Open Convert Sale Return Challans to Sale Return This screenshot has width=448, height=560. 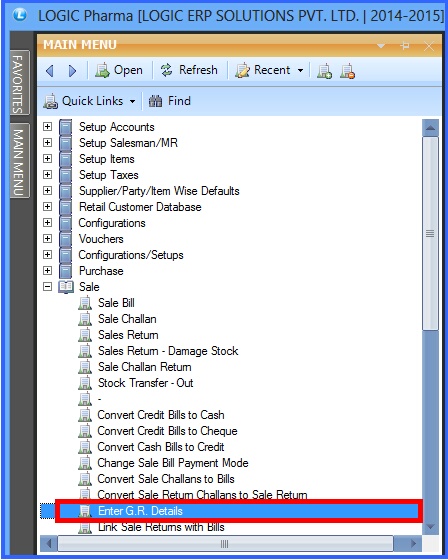click(x=202, y=495)
